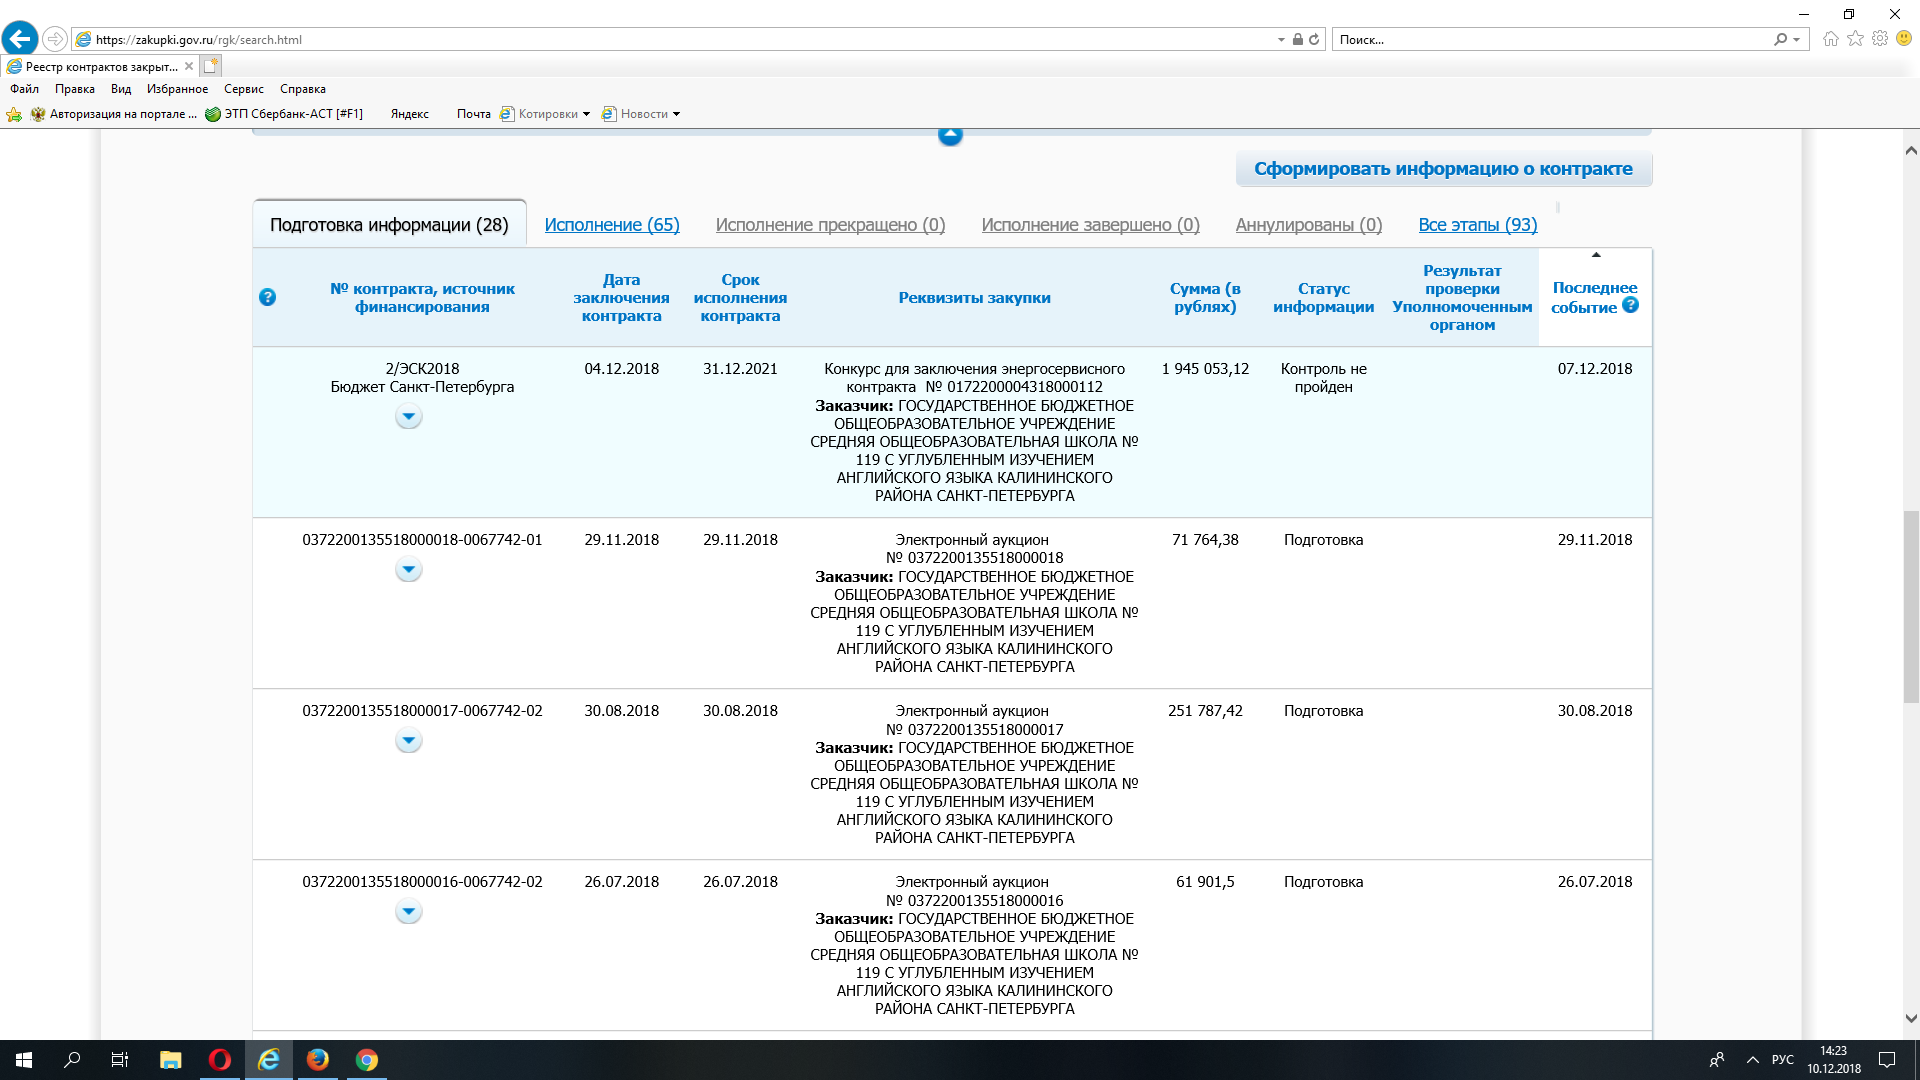The height and width of the screenshot is (1080, 1920).
Task: Launch Chrome from taskbar
Action: (367, 1060)
